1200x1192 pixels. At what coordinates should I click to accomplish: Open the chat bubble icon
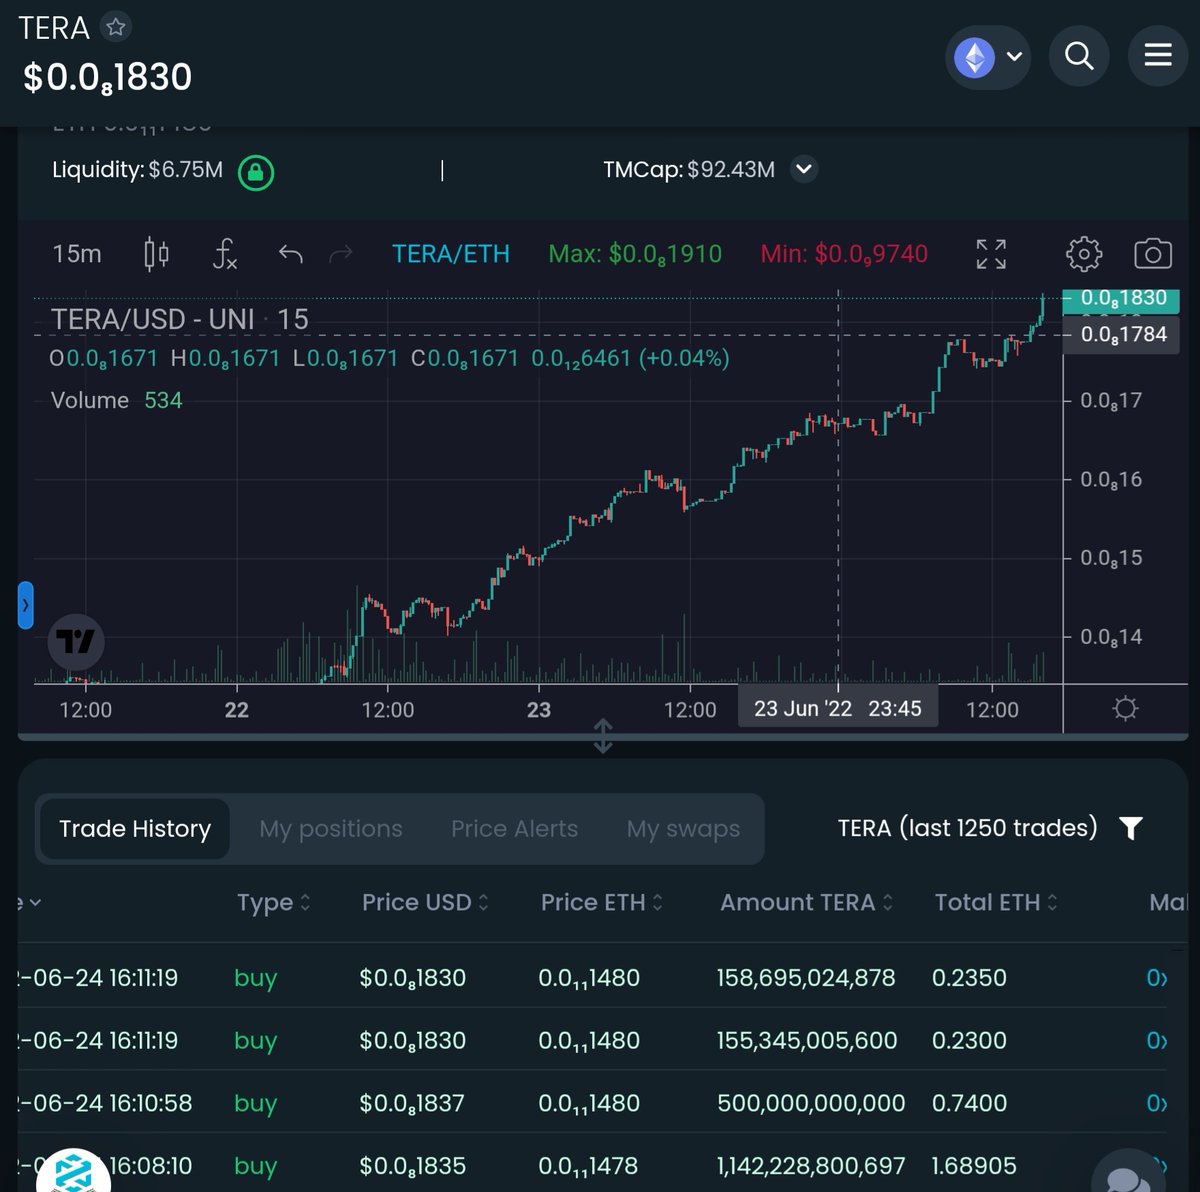point(1129,1176)
